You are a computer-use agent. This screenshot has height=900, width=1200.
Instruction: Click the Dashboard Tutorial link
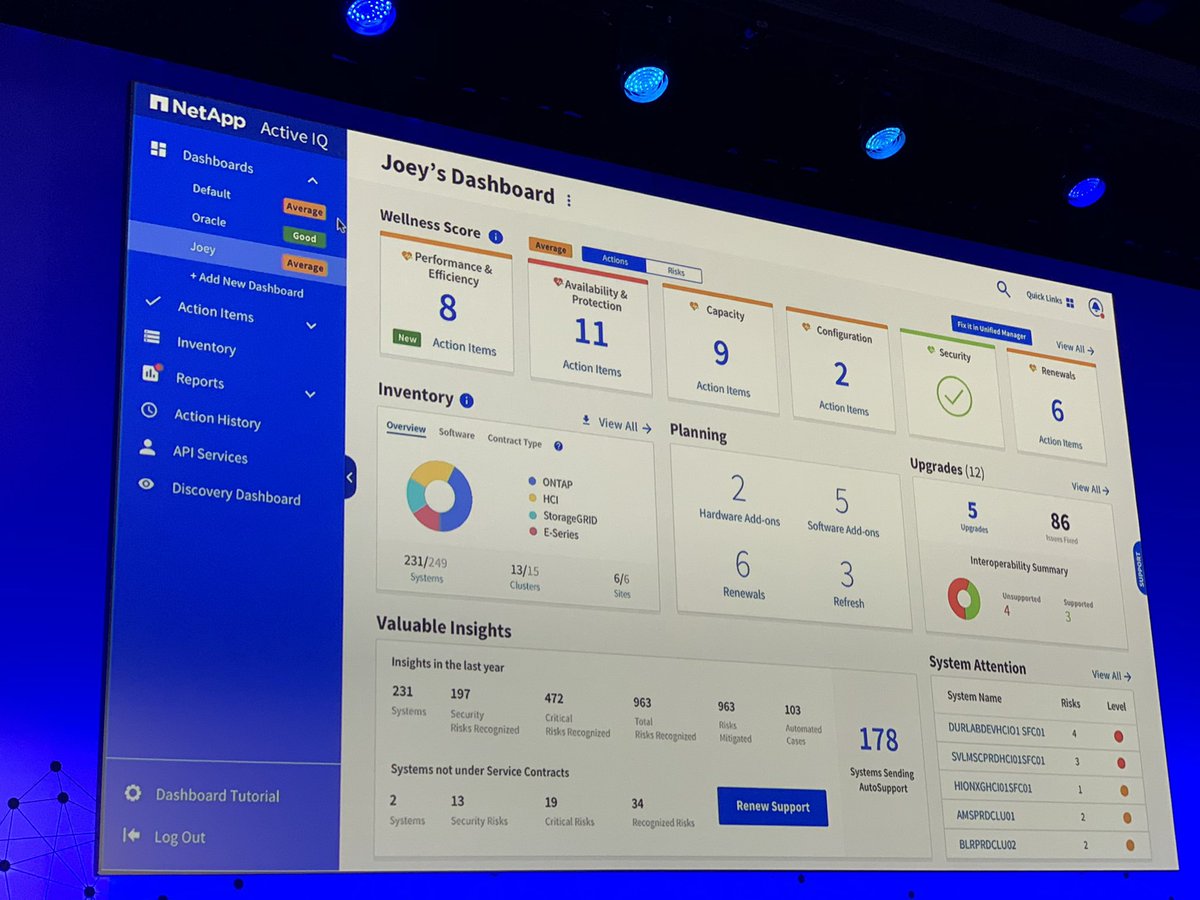pyautogui.click(x=217, y=796)
